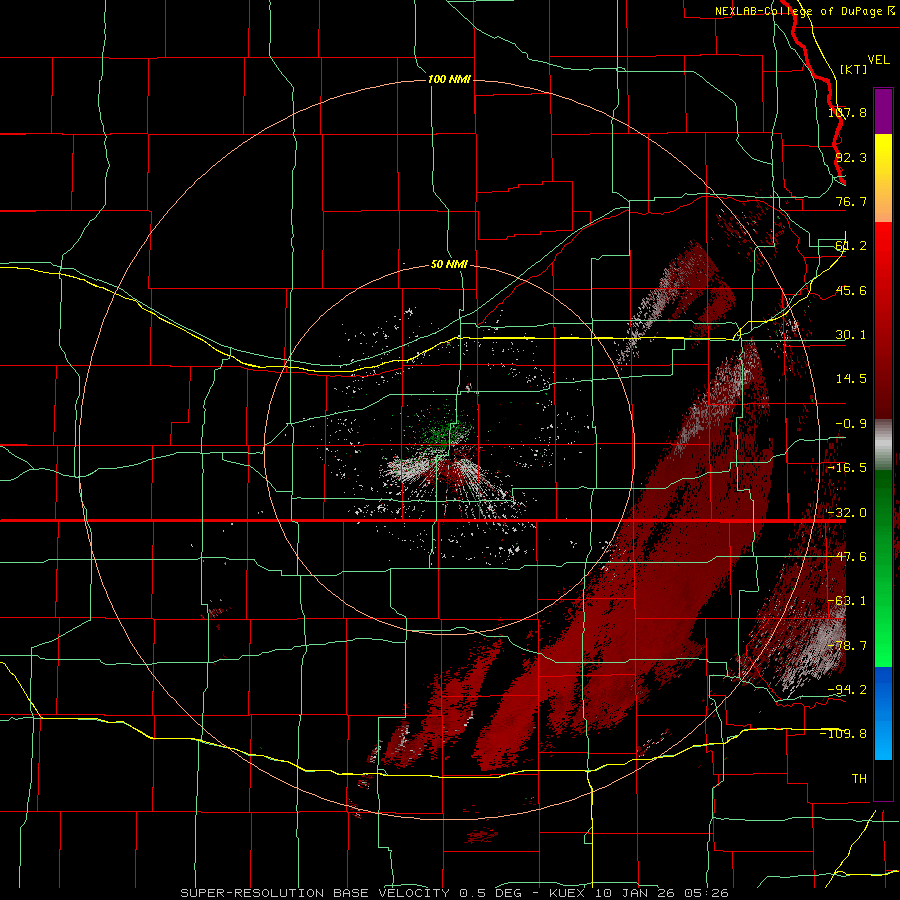
Task: Click the purple segment atop the color bar
Action: [x=883, y=112]
